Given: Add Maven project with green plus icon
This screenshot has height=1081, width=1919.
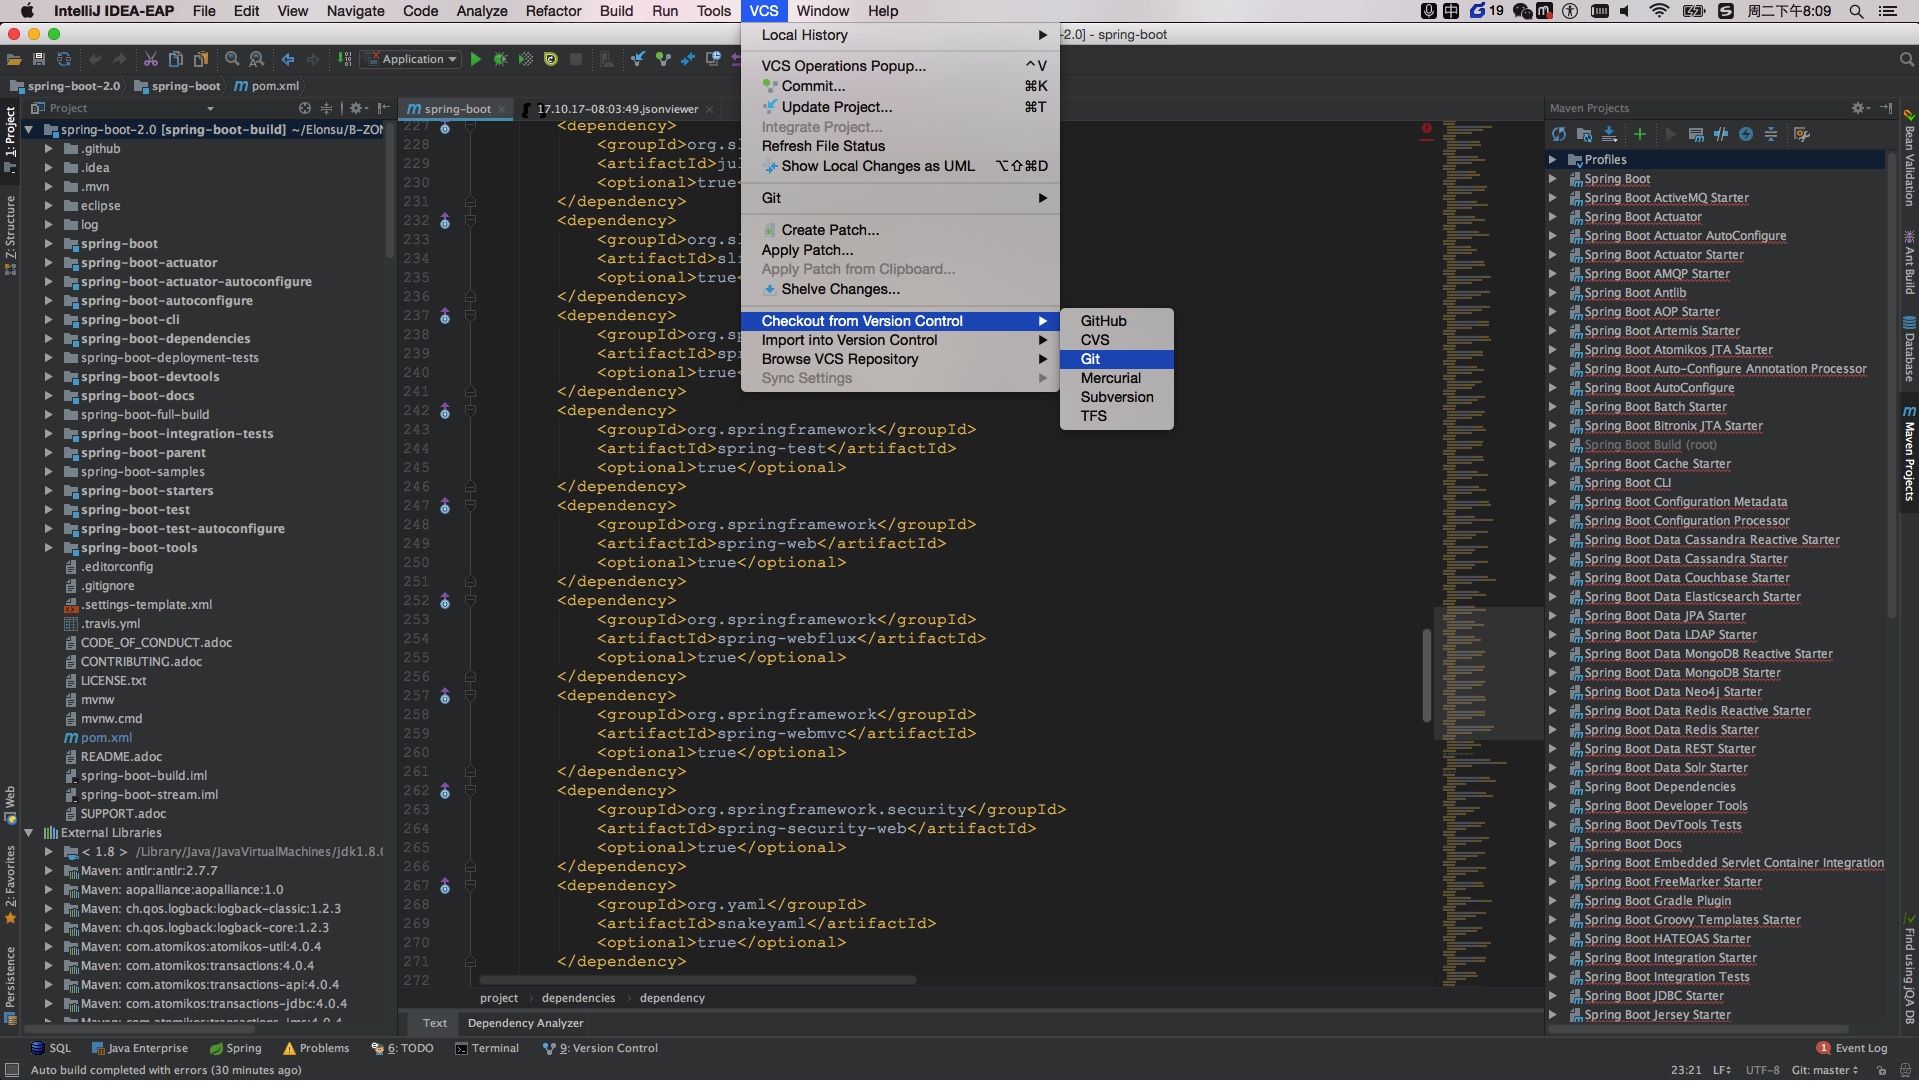Looking at the screenshot, I should pyautogui.click(x=1640, y=134).
